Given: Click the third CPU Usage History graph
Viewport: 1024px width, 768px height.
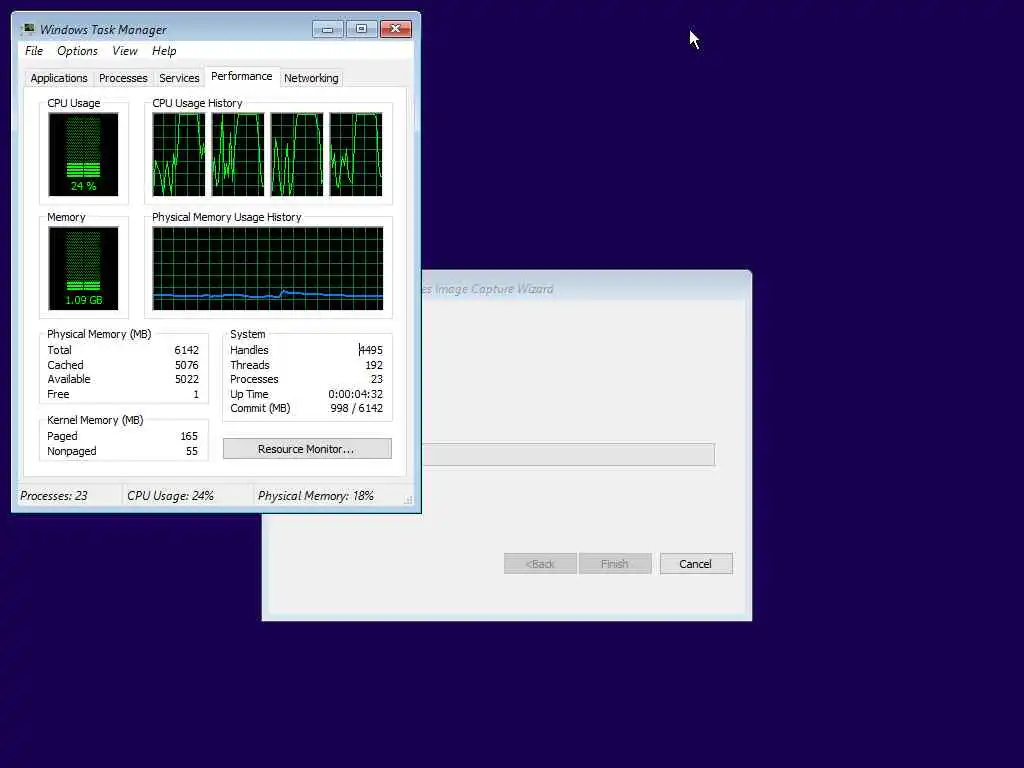Looking at the screenshot, I should pos(297,154).
